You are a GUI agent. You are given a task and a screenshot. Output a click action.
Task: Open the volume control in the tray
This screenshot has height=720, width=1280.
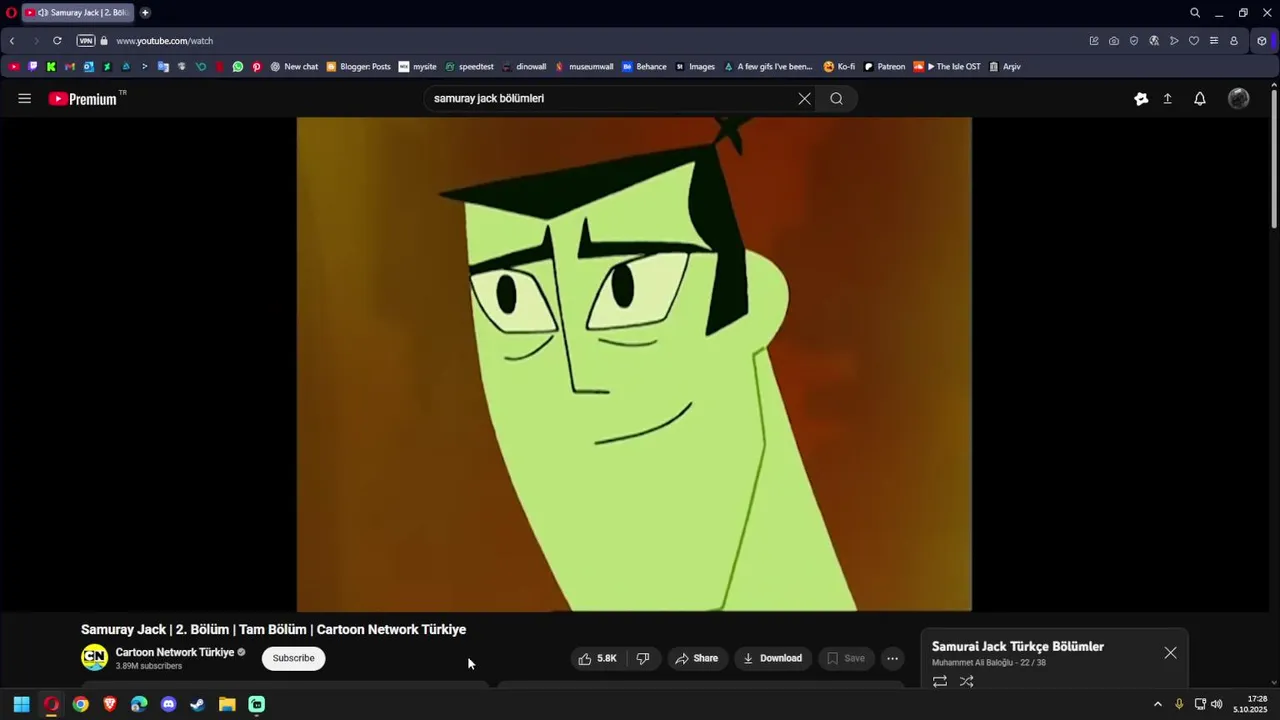point(1217,704)
